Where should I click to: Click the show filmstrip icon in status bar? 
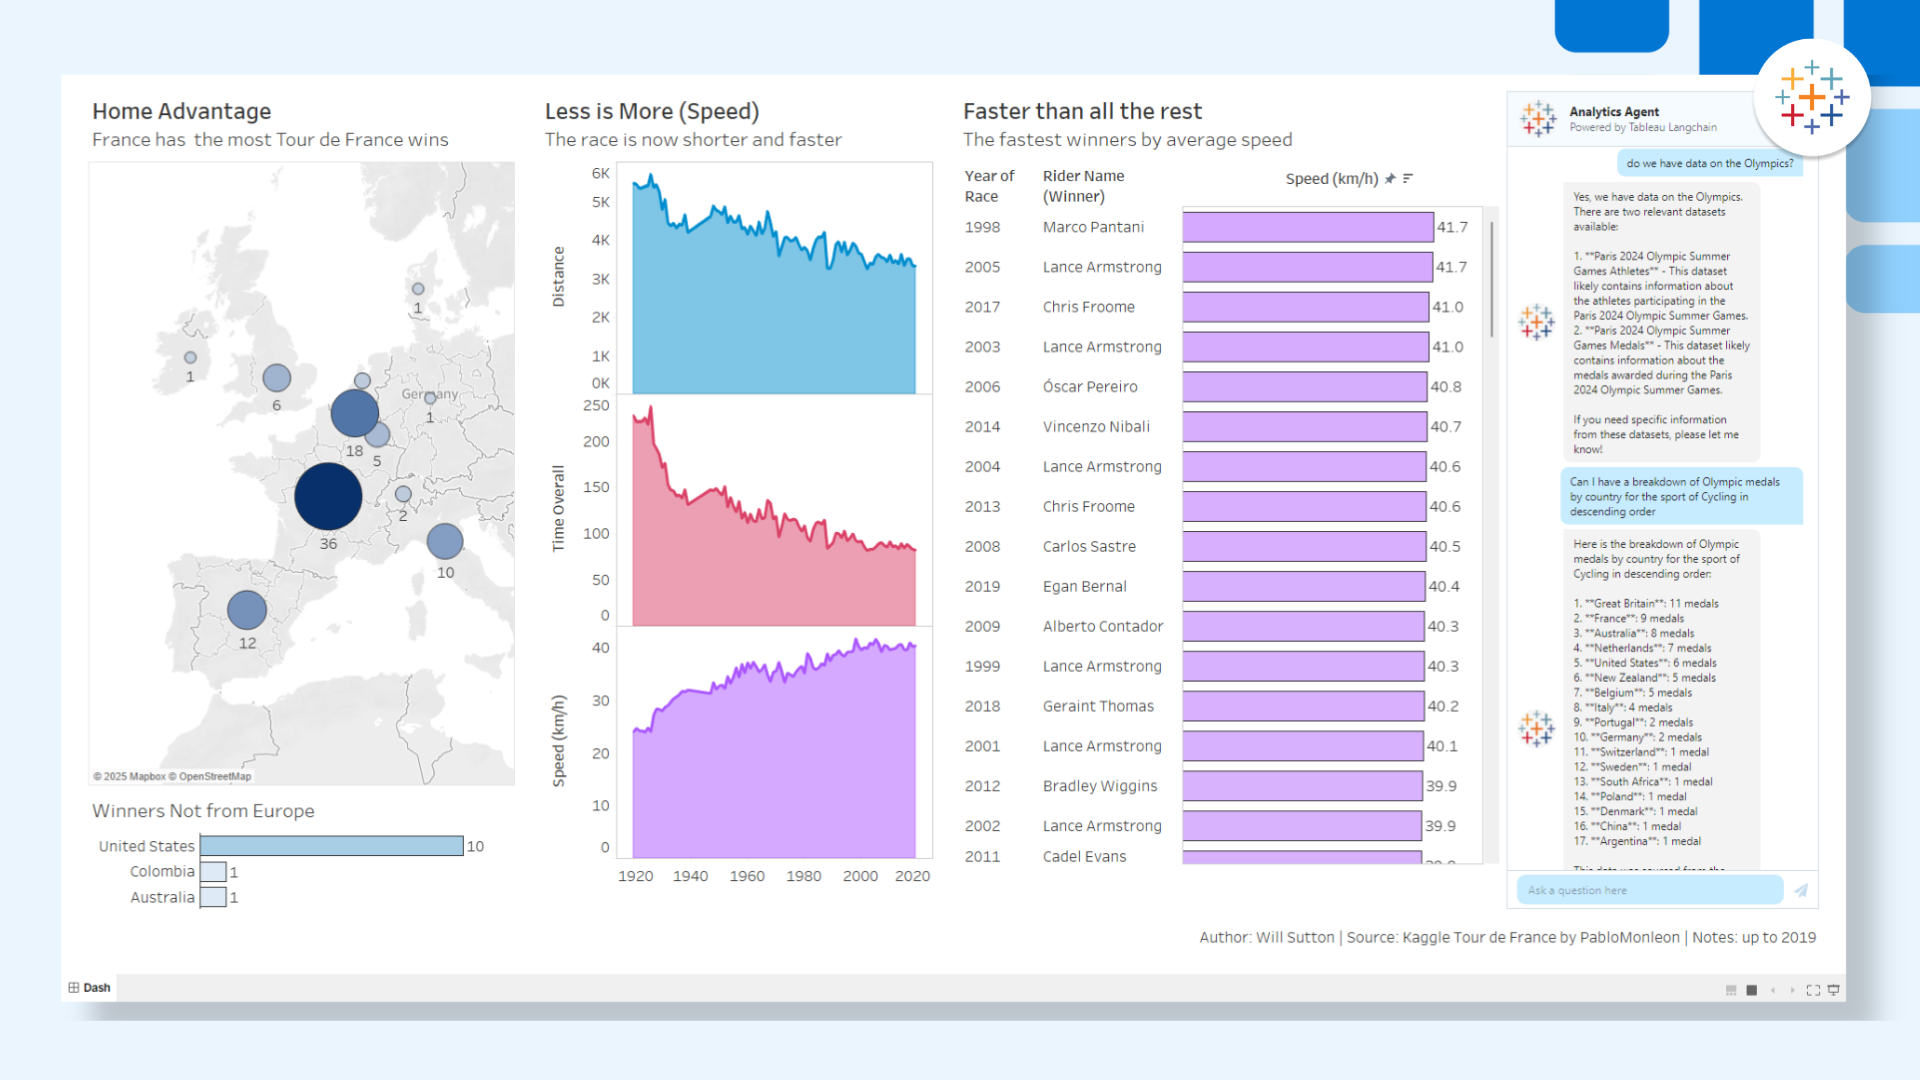click(1731, 990)
